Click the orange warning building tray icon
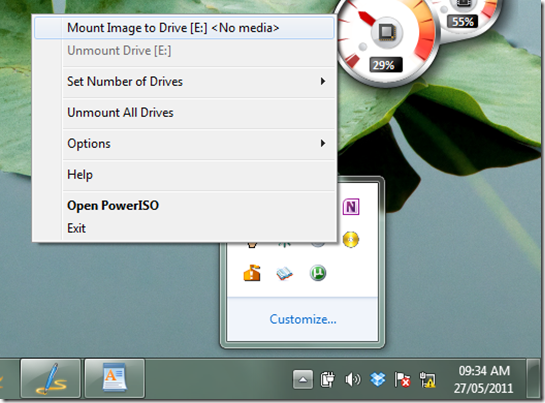The width and height of the screenshot is (545, 403). coord(252,273)
